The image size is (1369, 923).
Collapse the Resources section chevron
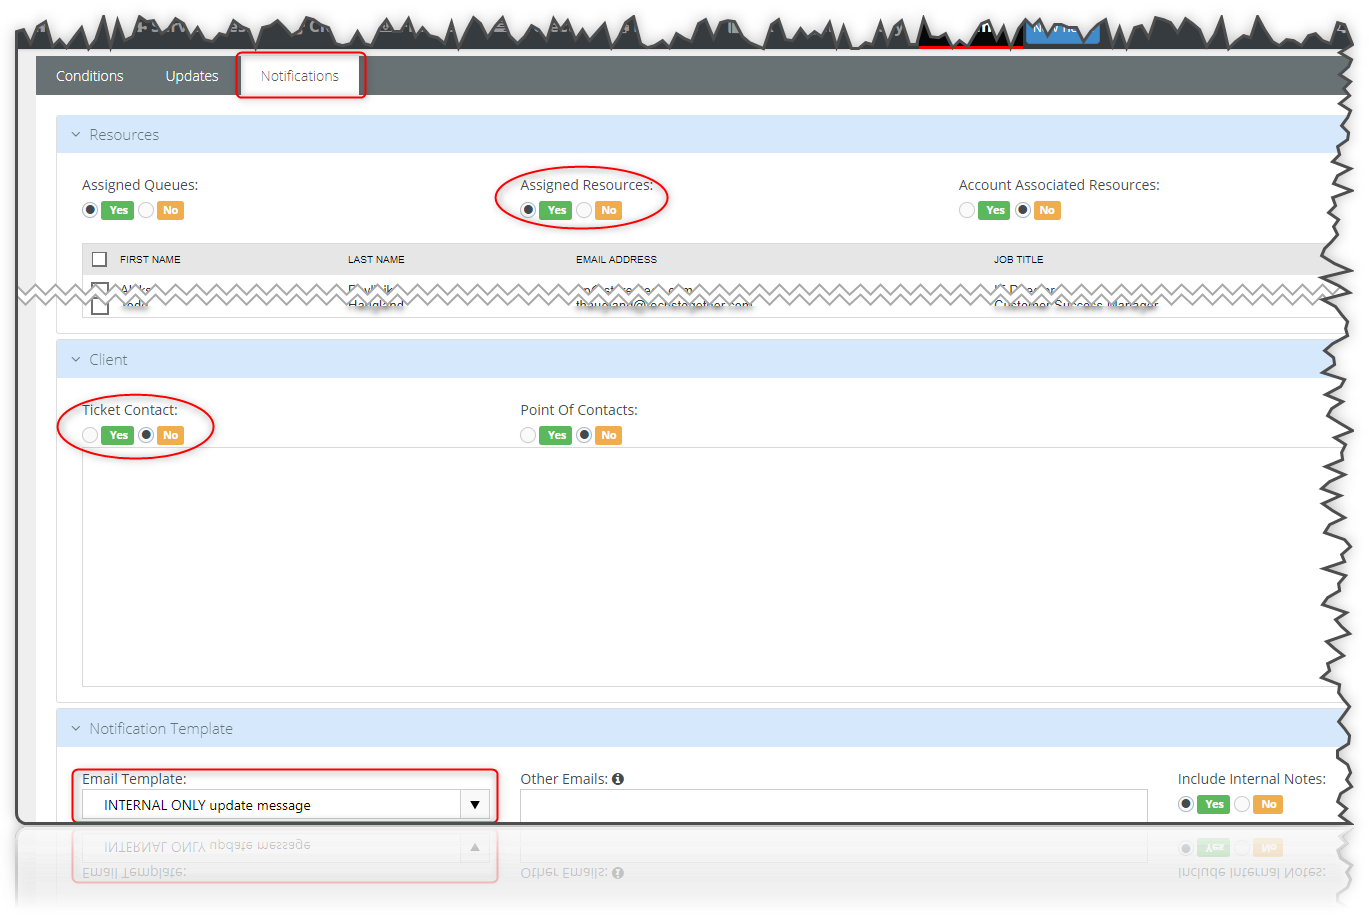tap(75, 134)
